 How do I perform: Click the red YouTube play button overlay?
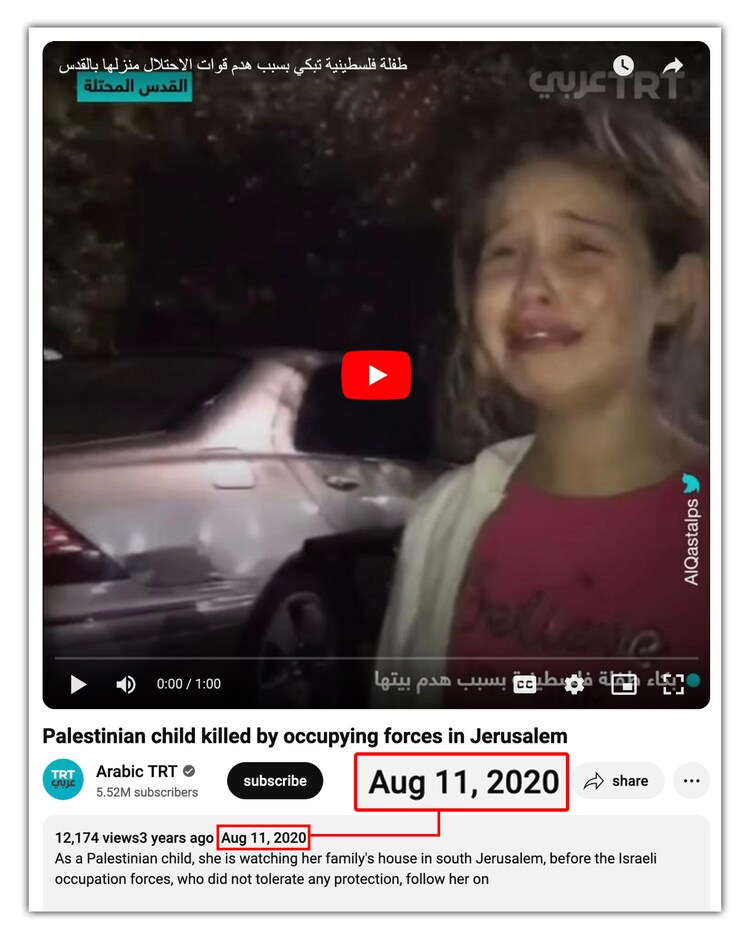coord(376,375)
